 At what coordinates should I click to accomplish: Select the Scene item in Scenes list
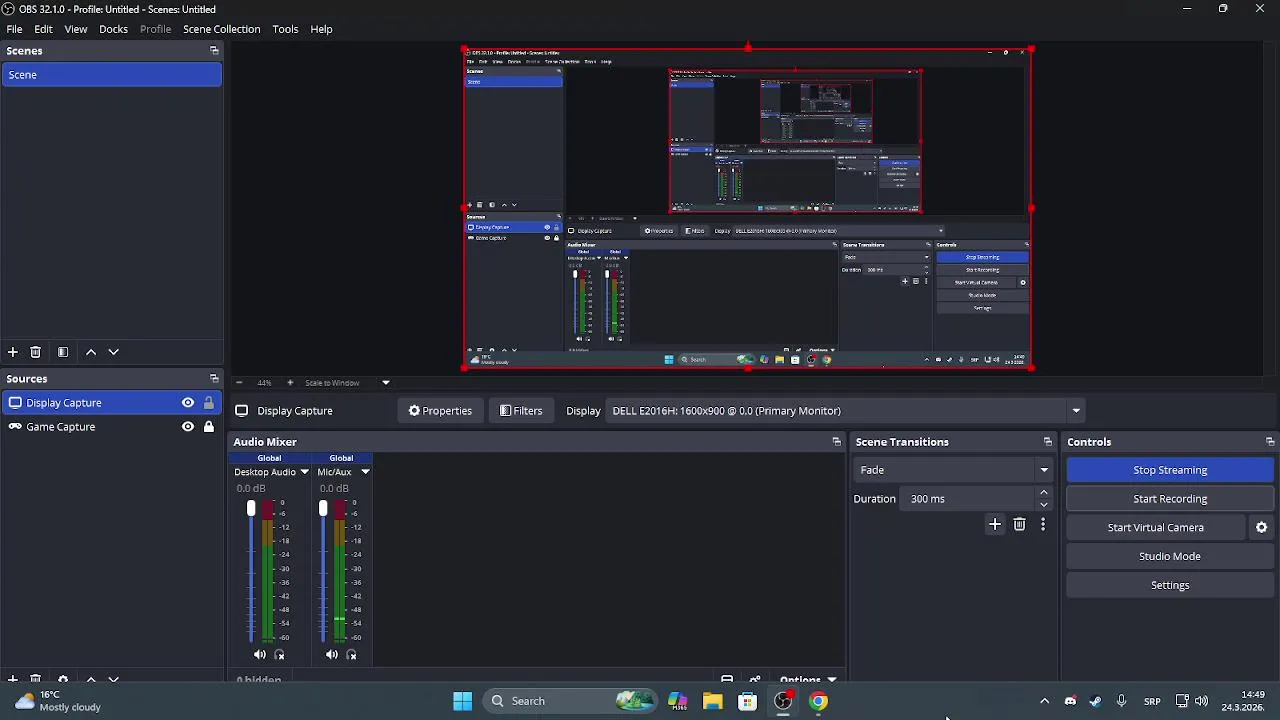pos(111,75)
